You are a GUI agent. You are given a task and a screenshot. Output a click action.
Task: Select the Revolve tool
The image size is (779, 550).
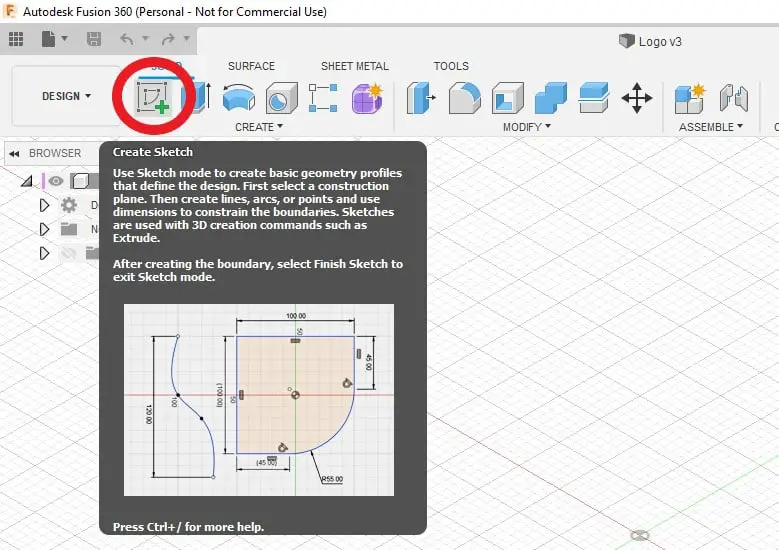pyautogui.click(x=238, y=97)
